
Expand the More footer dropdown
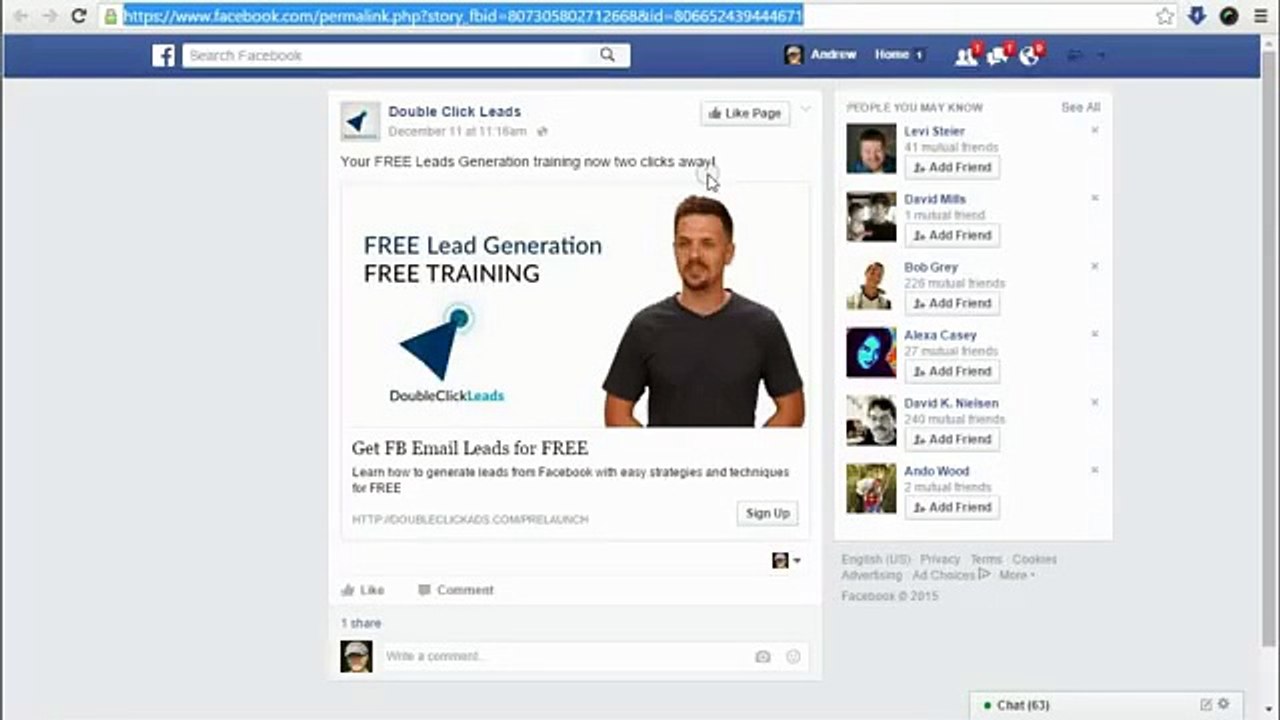tap(1016, 575)
